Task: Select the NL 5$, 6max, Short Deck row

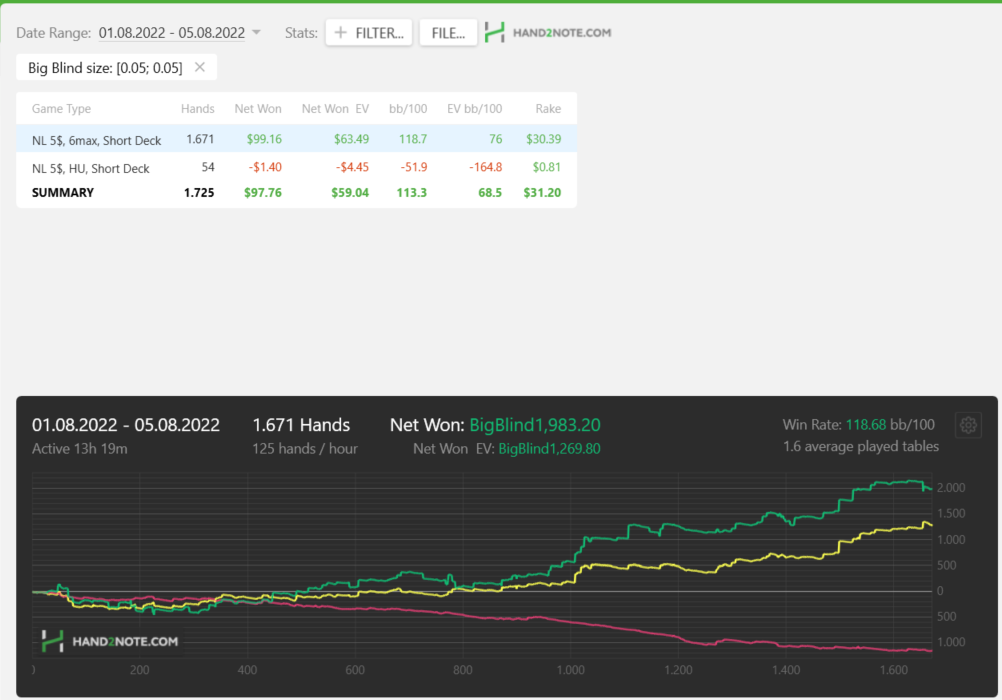Action: coord(297,139)
